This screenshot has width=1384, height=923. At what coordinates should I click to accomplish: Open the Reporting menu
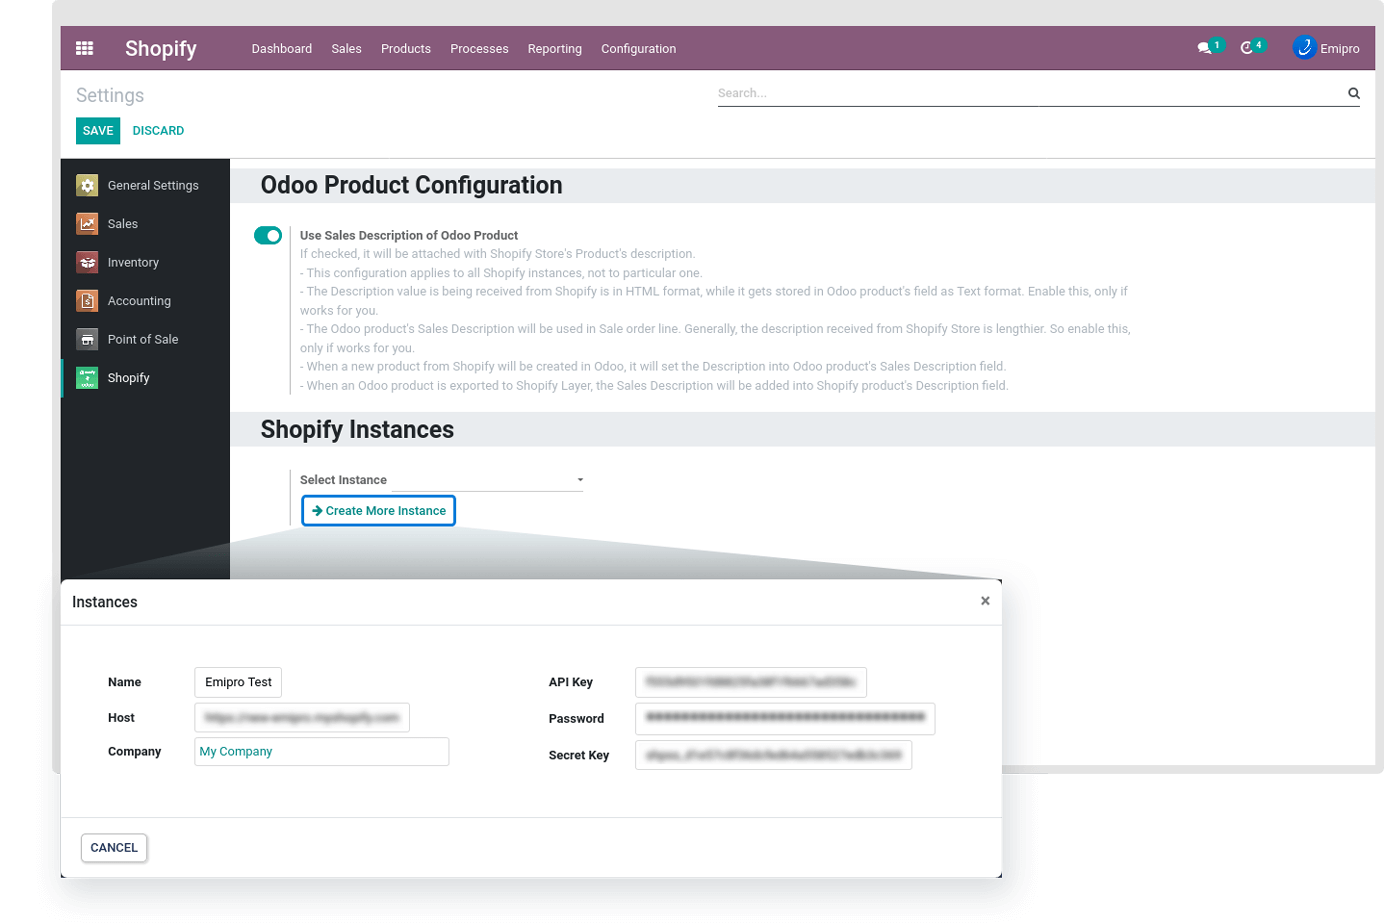coord(554,48)
